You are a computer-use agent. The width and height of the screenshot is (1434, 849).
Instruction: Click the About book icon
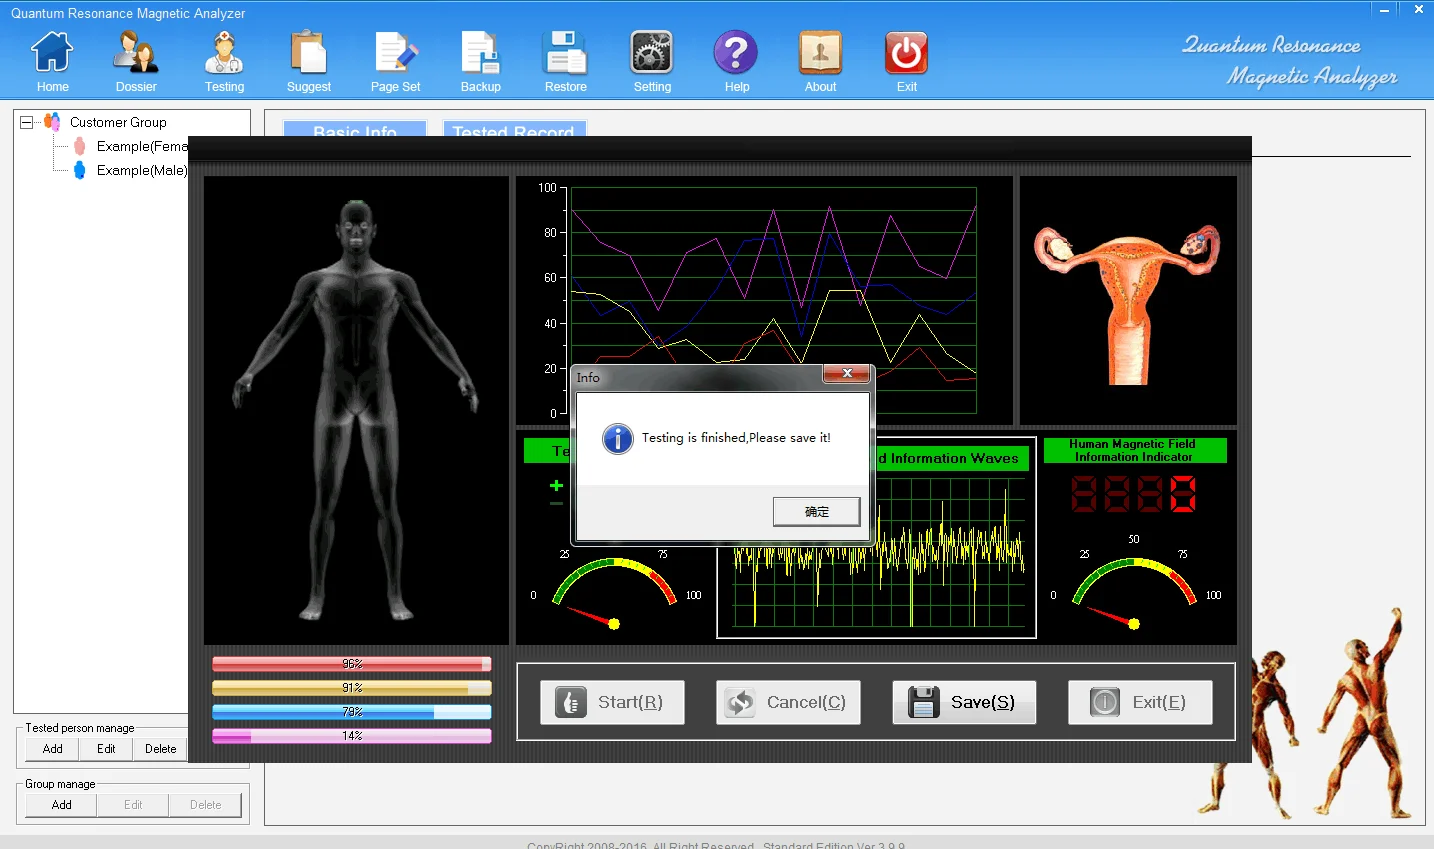820,54
